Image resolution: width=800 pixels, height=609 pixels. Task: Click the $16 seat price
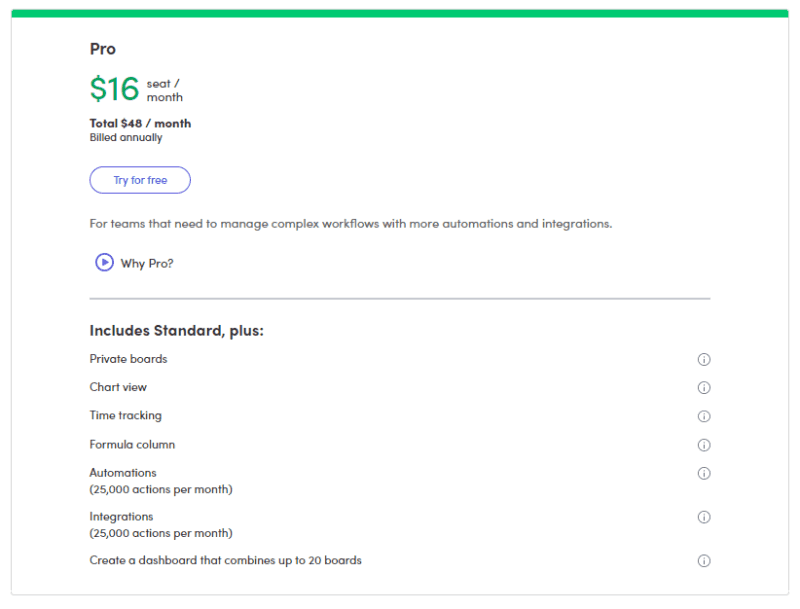click(x=114, y=89)
